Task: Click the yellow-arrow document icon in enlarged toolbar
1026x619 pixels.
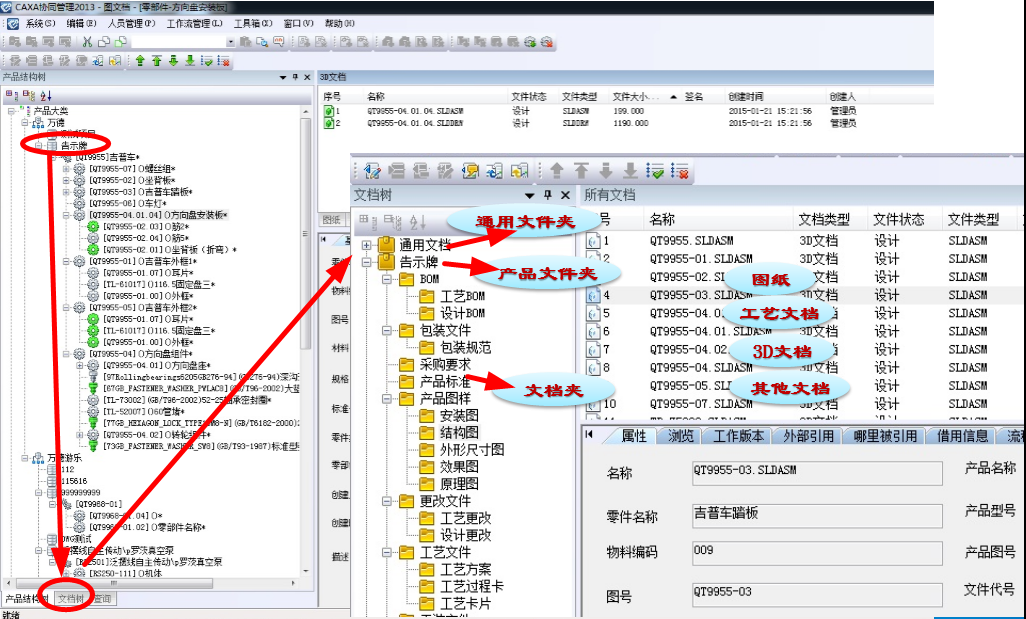Action: click(x=520, y=171)
